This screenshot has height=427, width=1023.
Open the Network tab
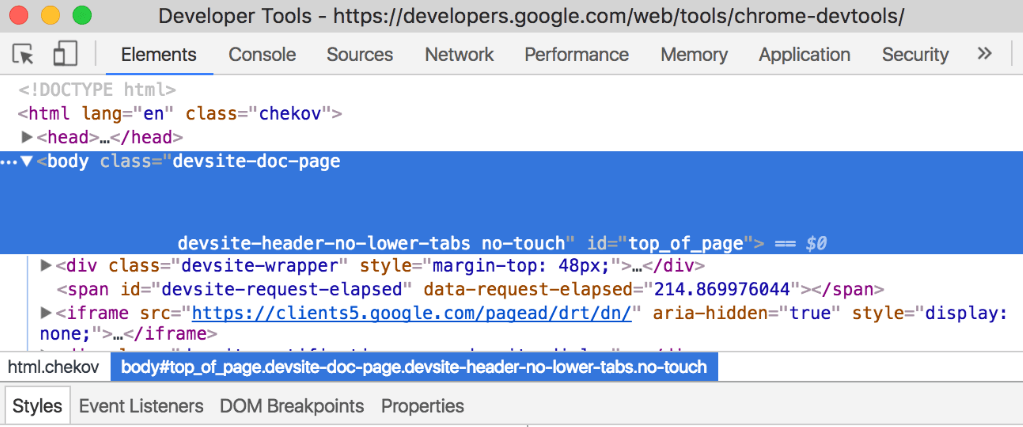[x=459, y=55]
